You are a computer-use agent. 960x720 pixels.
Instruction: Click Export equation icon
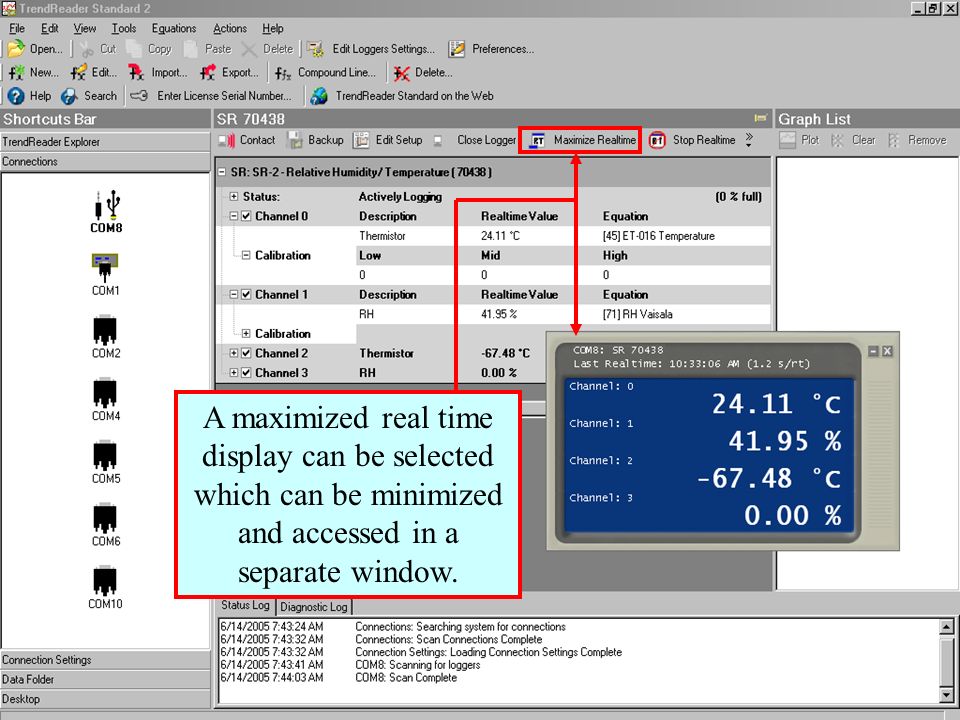click(x=208, y=73)
